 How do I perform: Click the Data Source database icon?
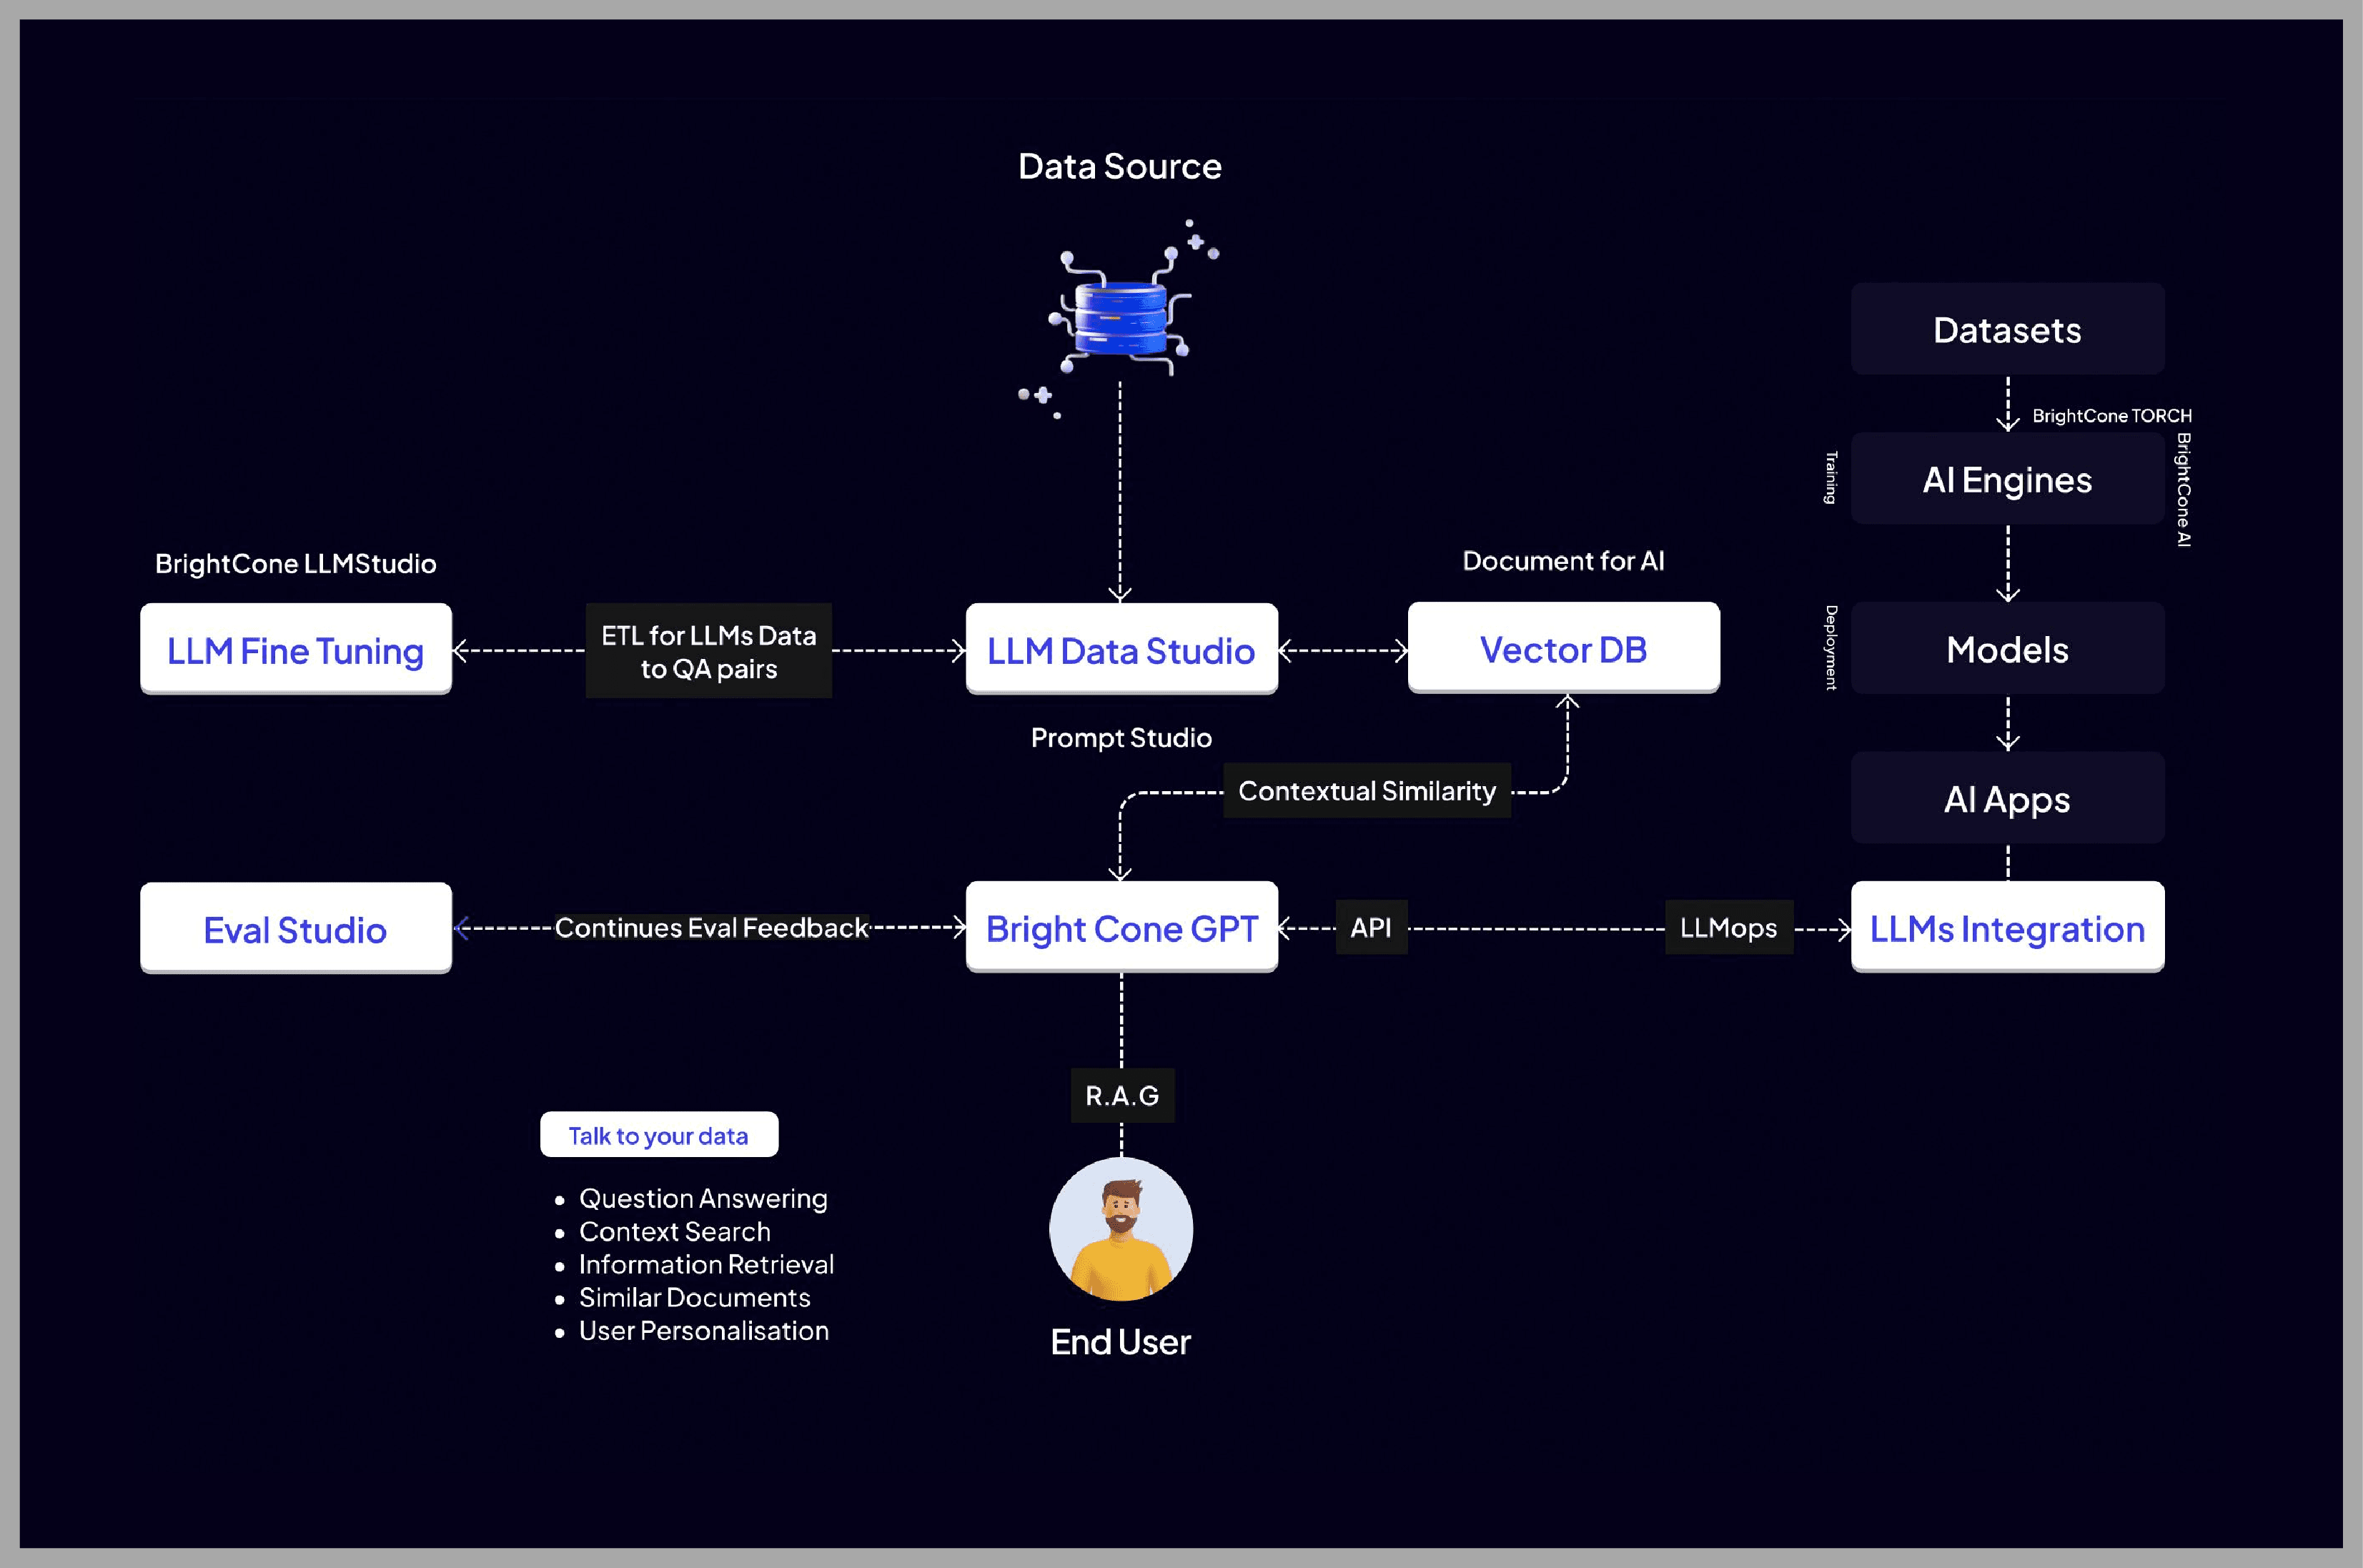tap(1120, 318)
